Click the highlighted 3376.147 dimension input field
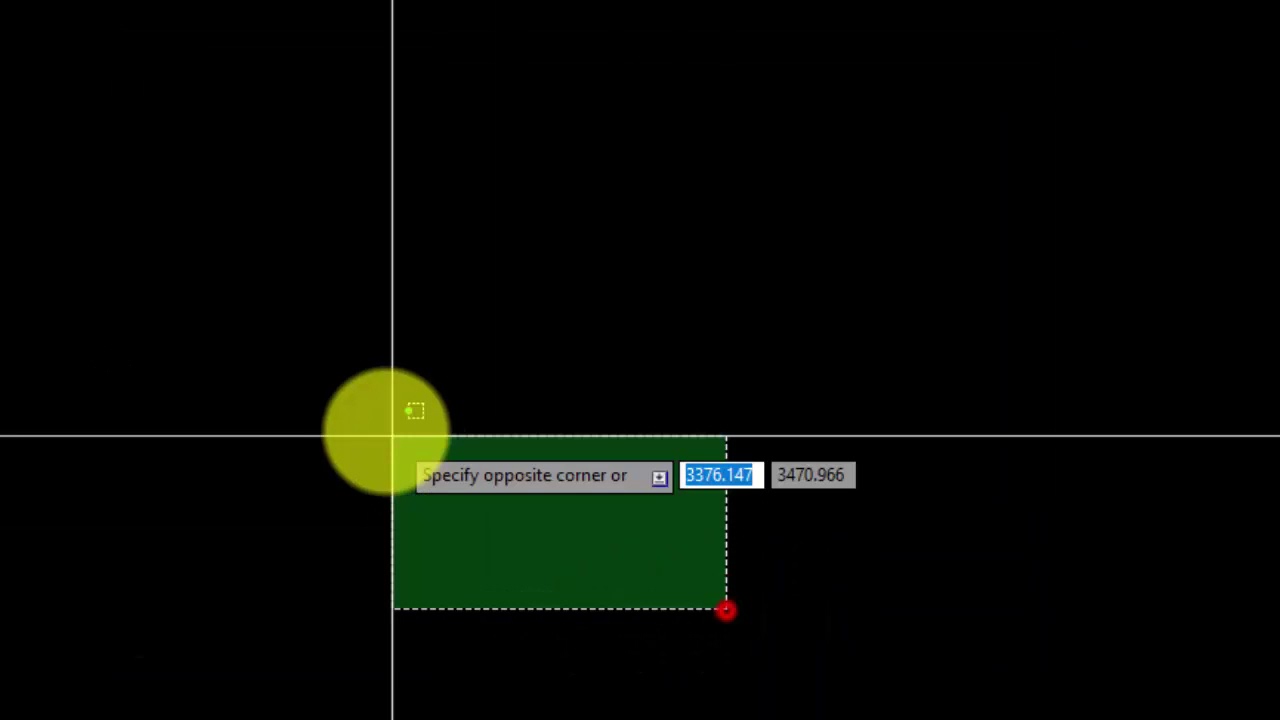1280x720 pixels. (x=721, y=475)
